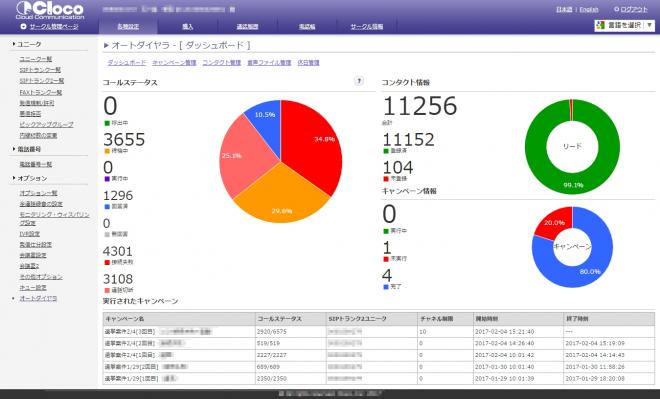Image resolution: width=660 pixels, height=399 pixels.
Task: Click the circle arrow icon beside サークル管理ページ
Action: tap(23, 27)
